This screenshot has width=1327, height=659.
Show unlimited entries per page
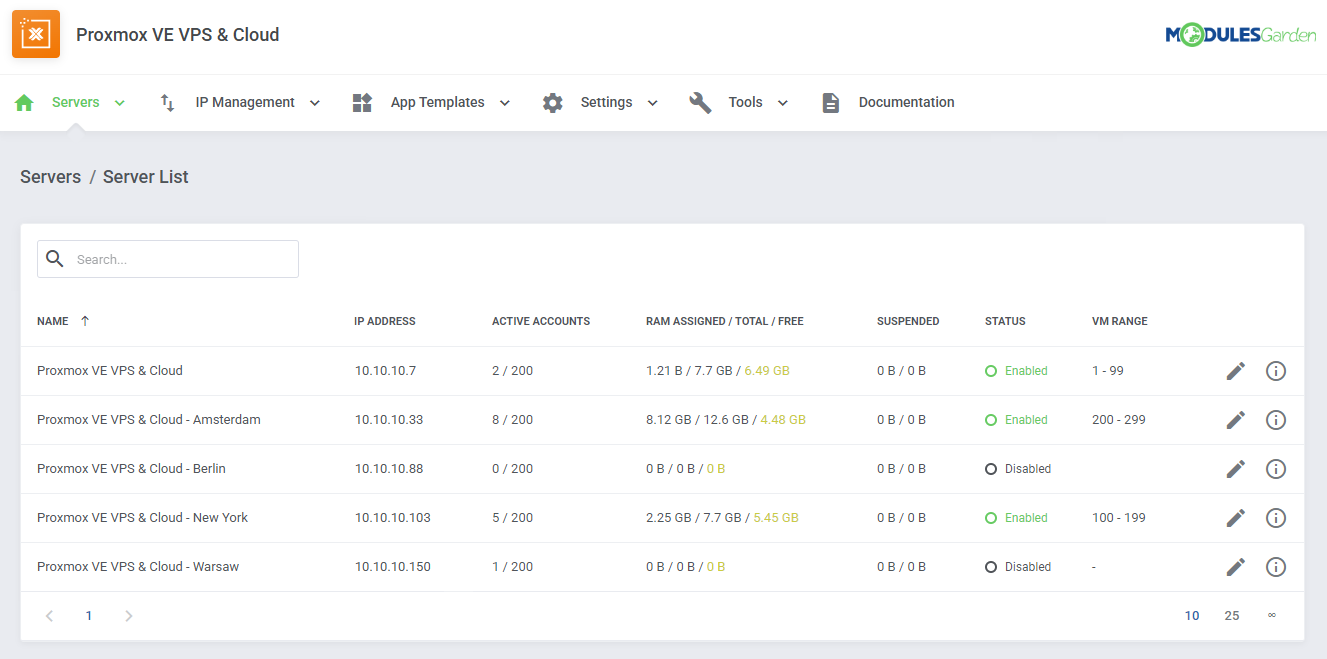[x=1272, y=616]
